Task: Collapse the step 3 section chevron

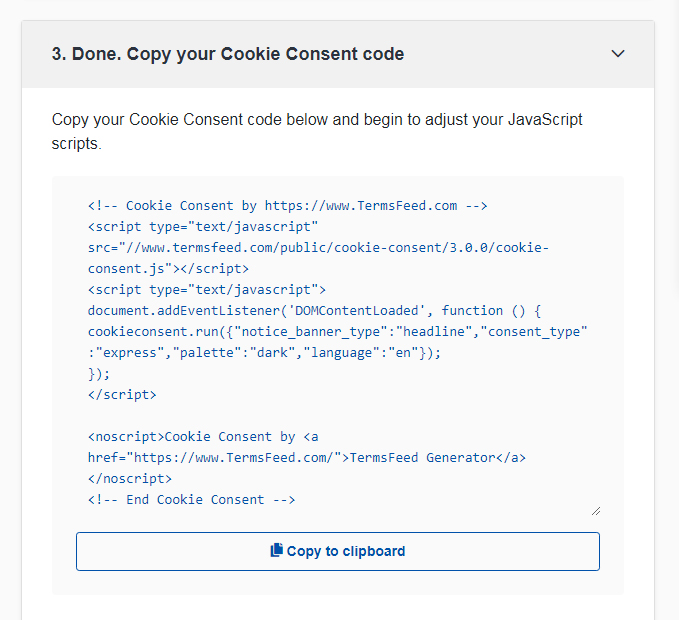Action: pyautogui.click(x=618, y=54)
